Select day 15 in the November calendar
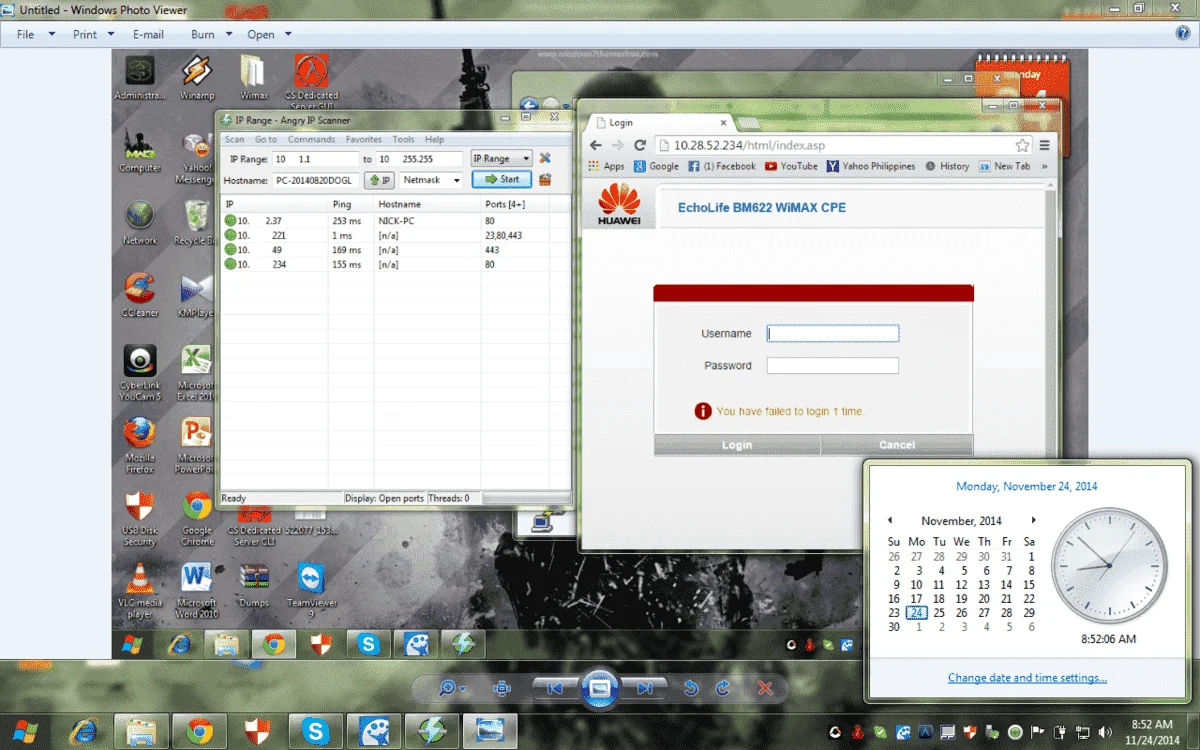This screenshot has width=1200, height=750. tap(1029, 585)
